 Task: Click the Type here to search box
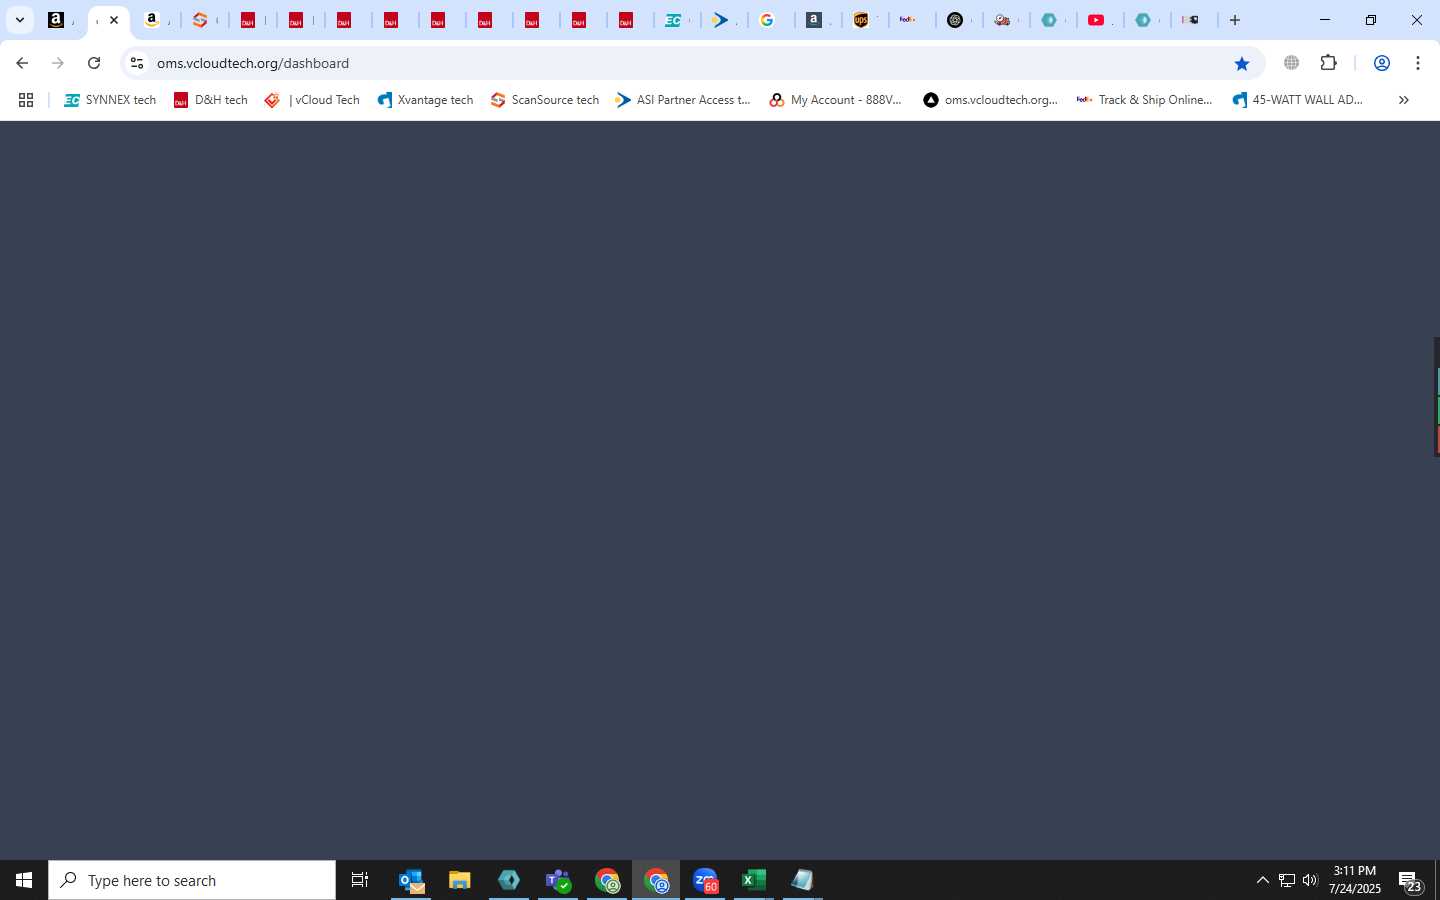[192, 880]
